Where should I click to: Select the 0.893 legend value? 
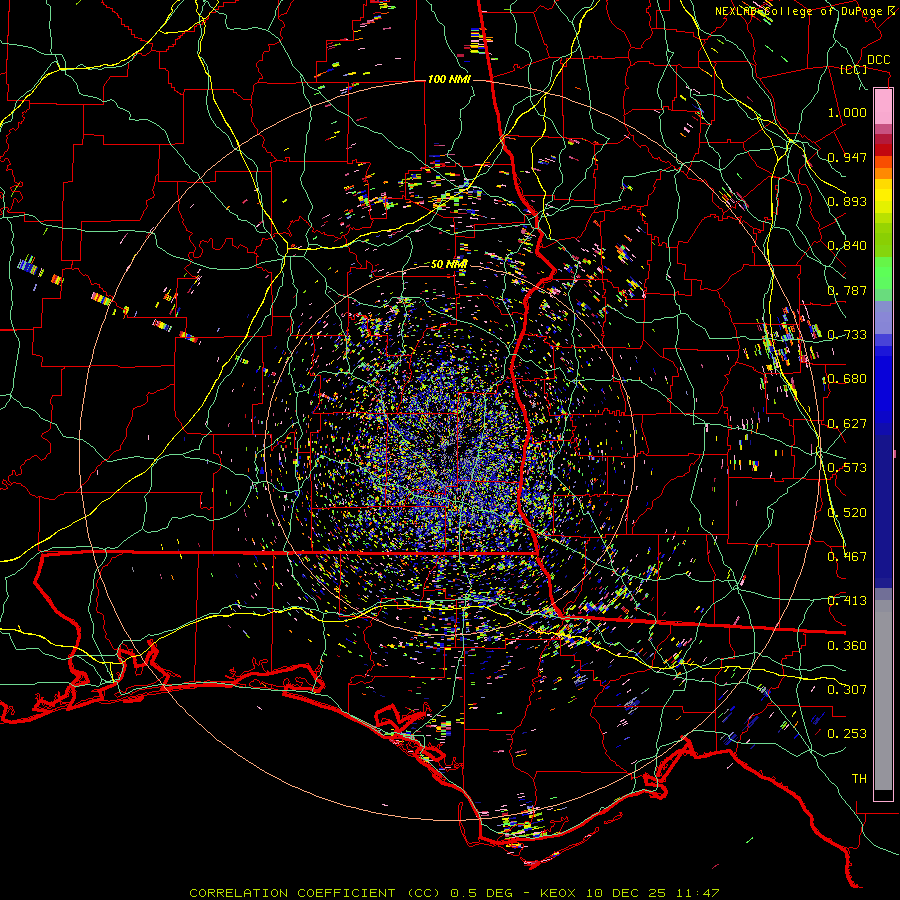tap(847, 201)
